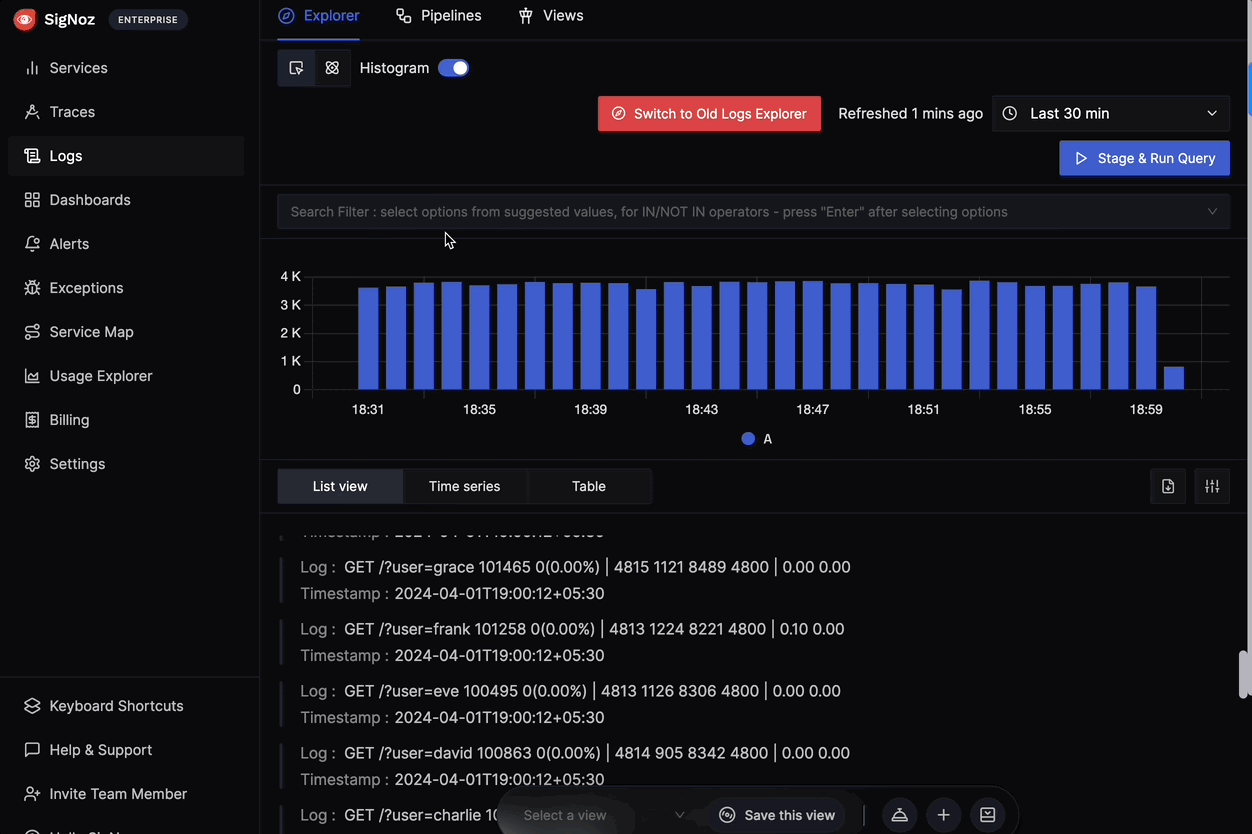Click the Logs sidebar icon

(x=32, y=156)
